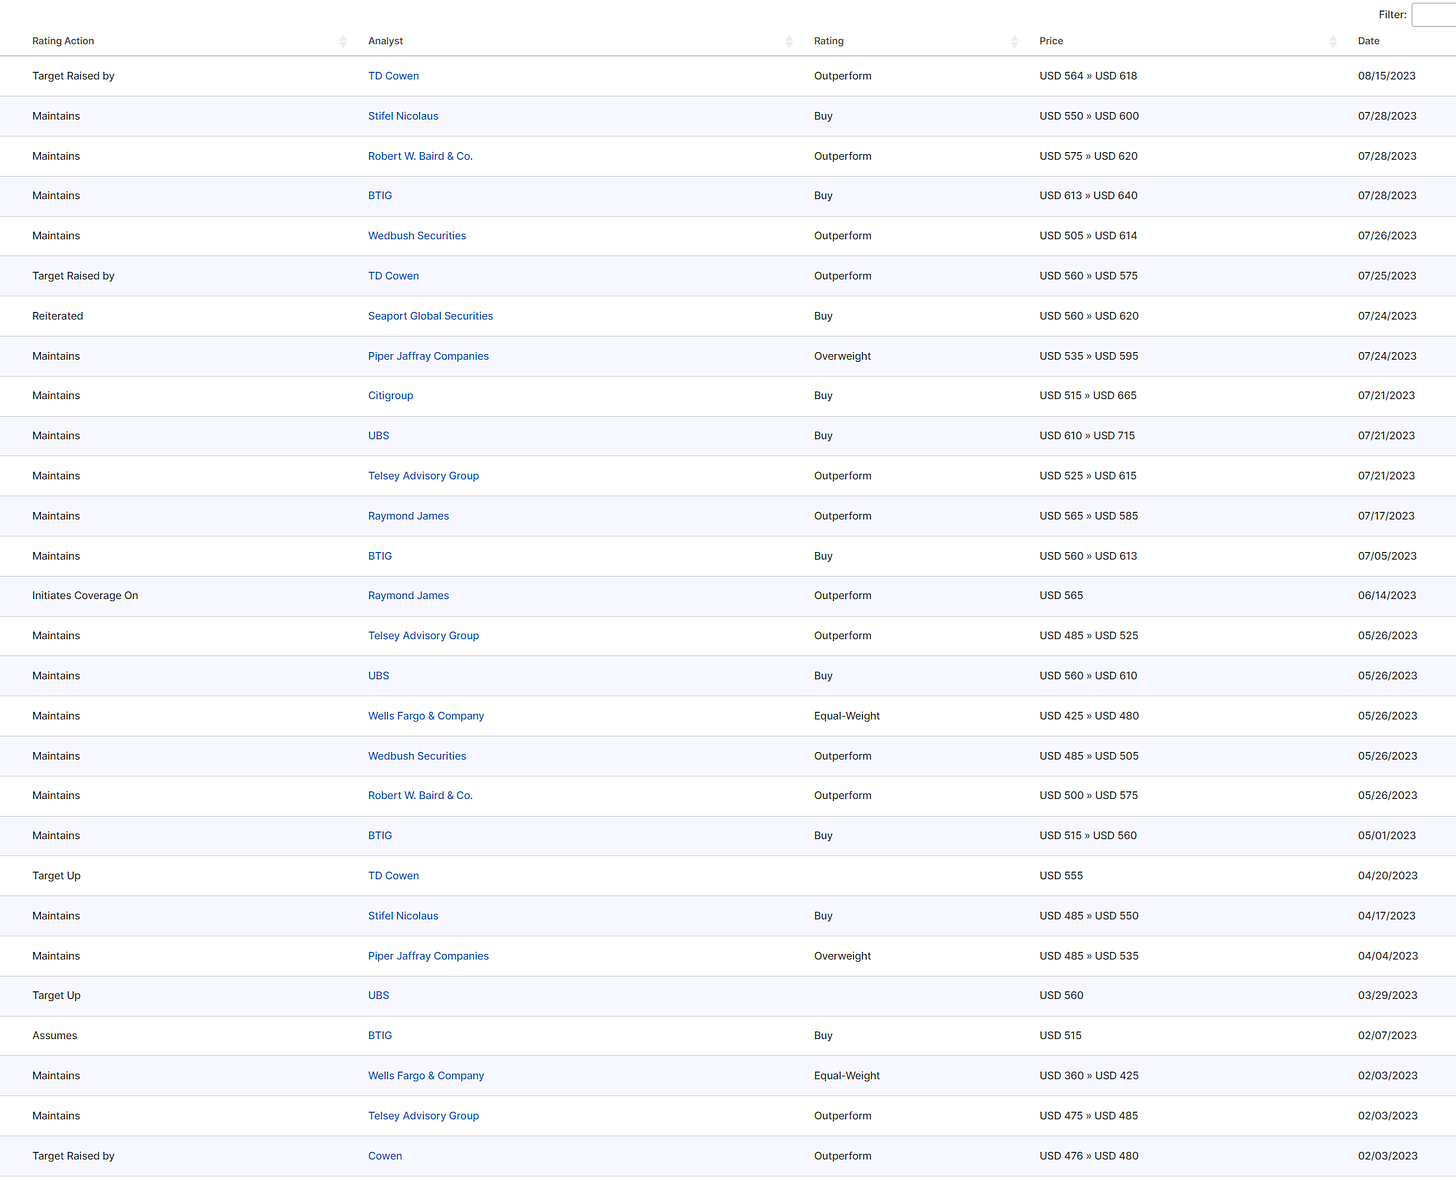
Task: Select price text 'USD 515 » USD 665'
Action: [1088, 396]
